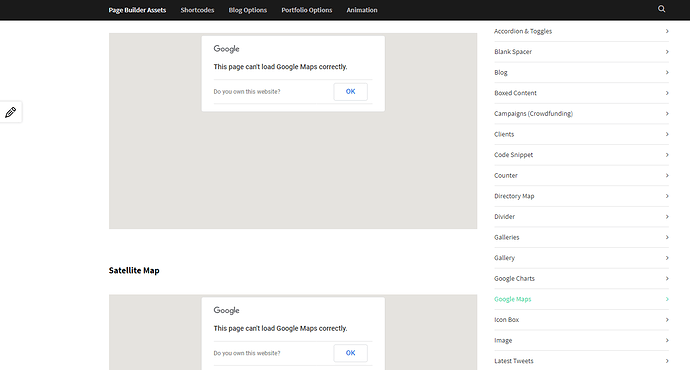Click chevron next to Boxed Content

tap(667, 93)
